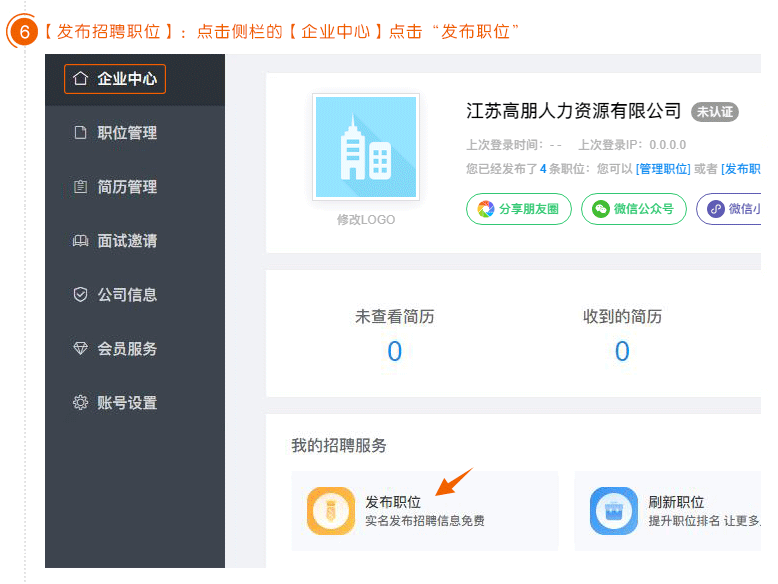Click the company logo building image
Image resolution: width=778 pixels, height=584 pixels.
coord(366,147)
